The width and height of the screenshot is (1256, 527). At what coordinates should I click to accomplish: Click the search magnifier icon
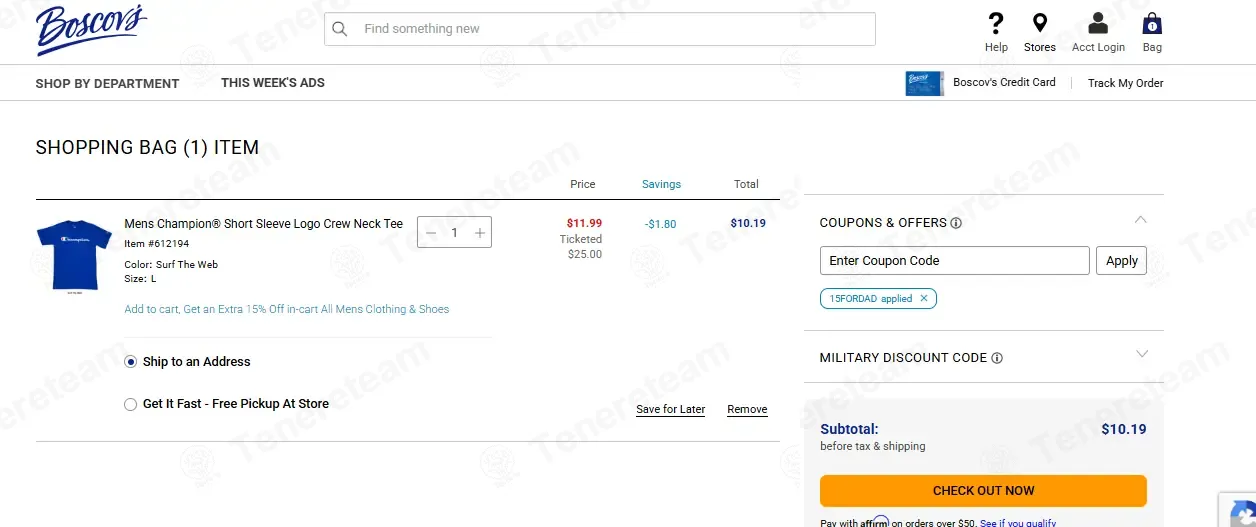point(340,29)
